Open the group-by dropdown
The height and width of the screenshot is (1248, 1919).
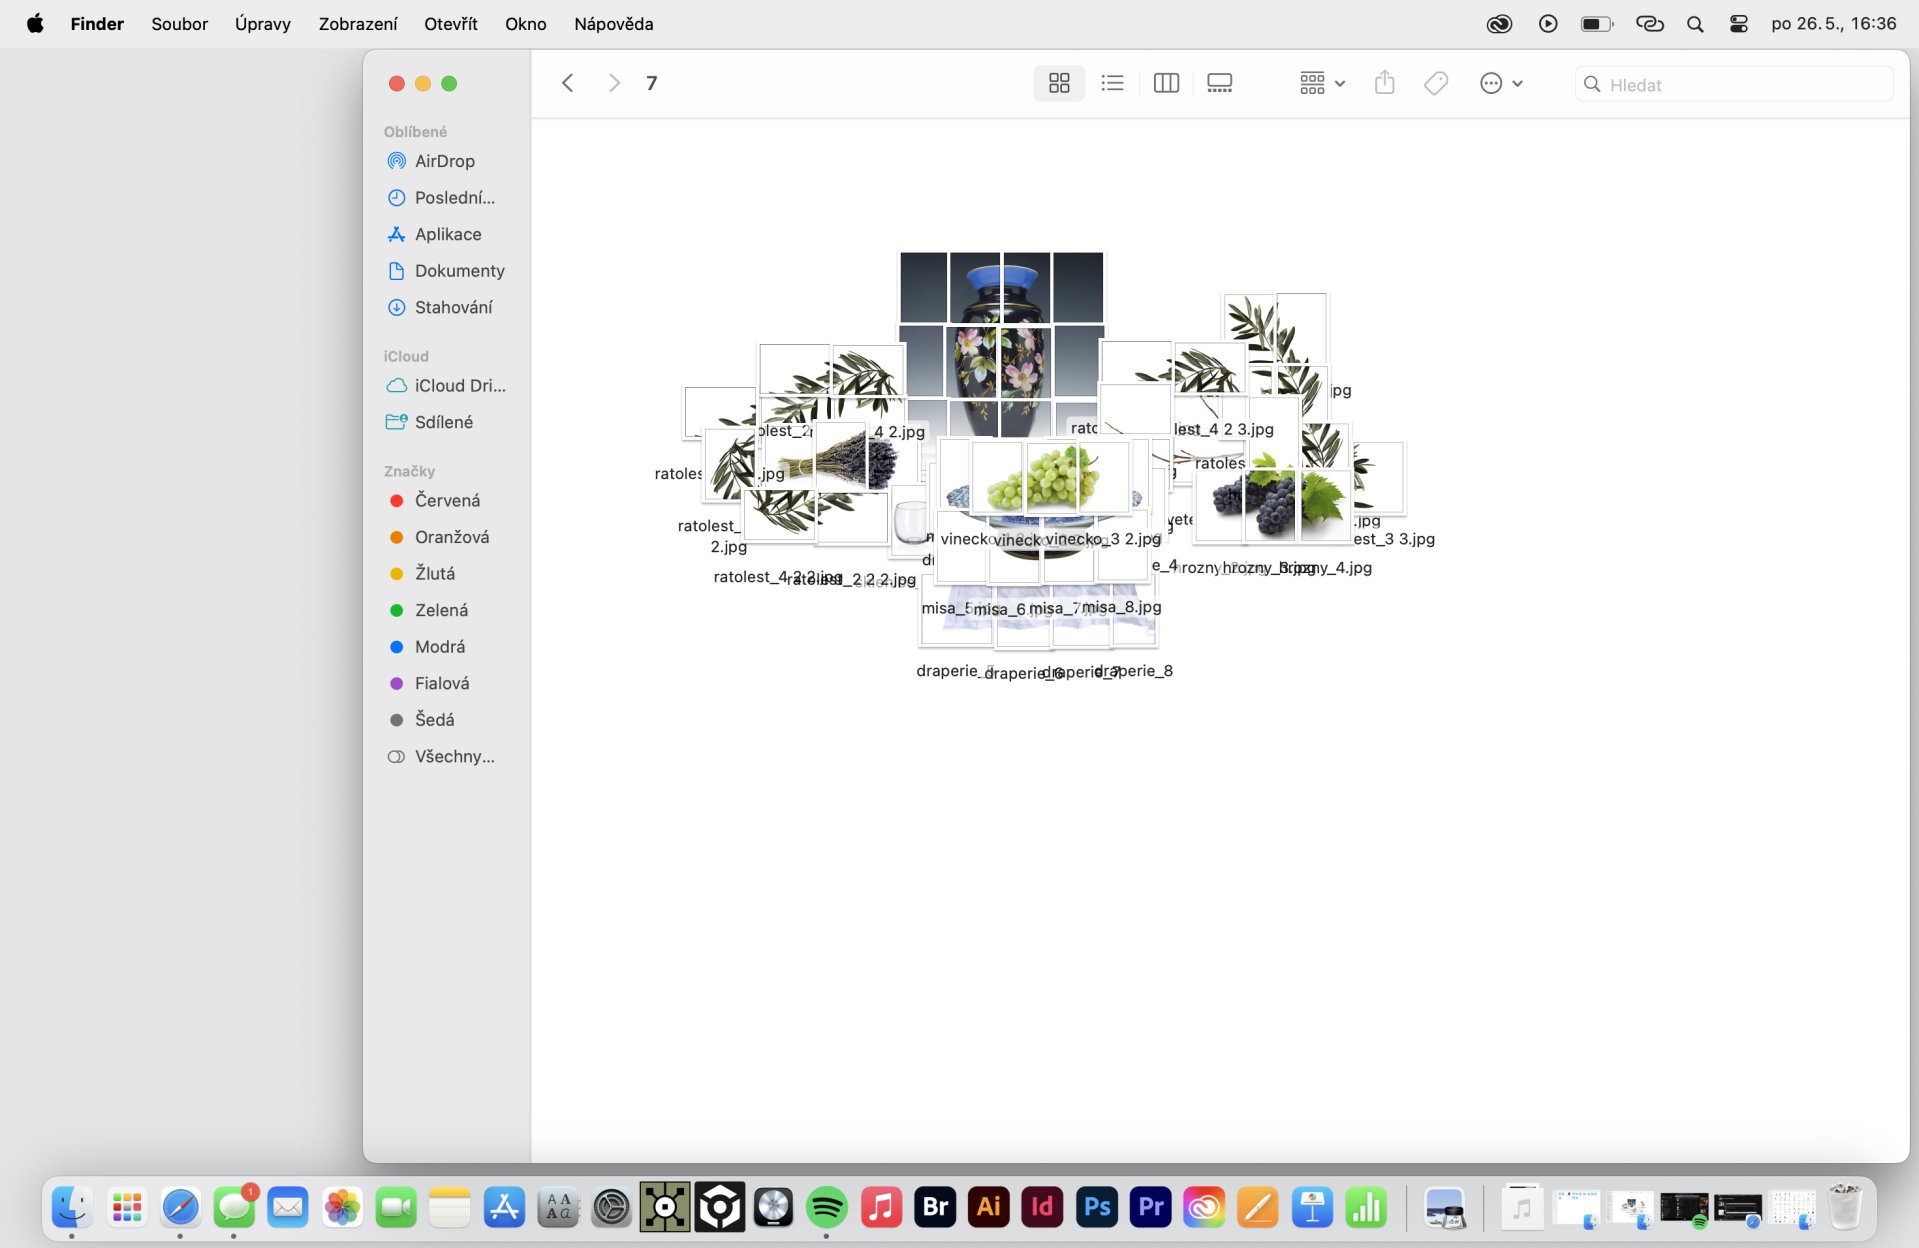[1321, 84]
